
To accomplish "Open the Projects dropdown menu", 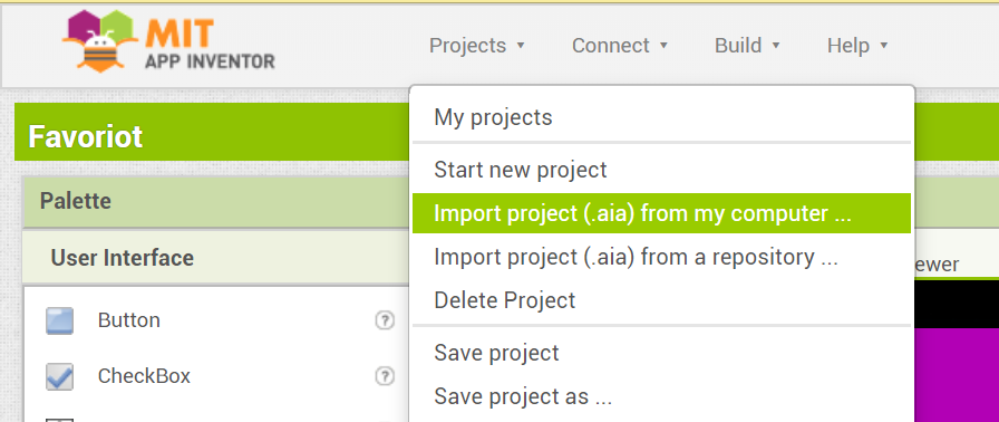I will tap(476, 46).
